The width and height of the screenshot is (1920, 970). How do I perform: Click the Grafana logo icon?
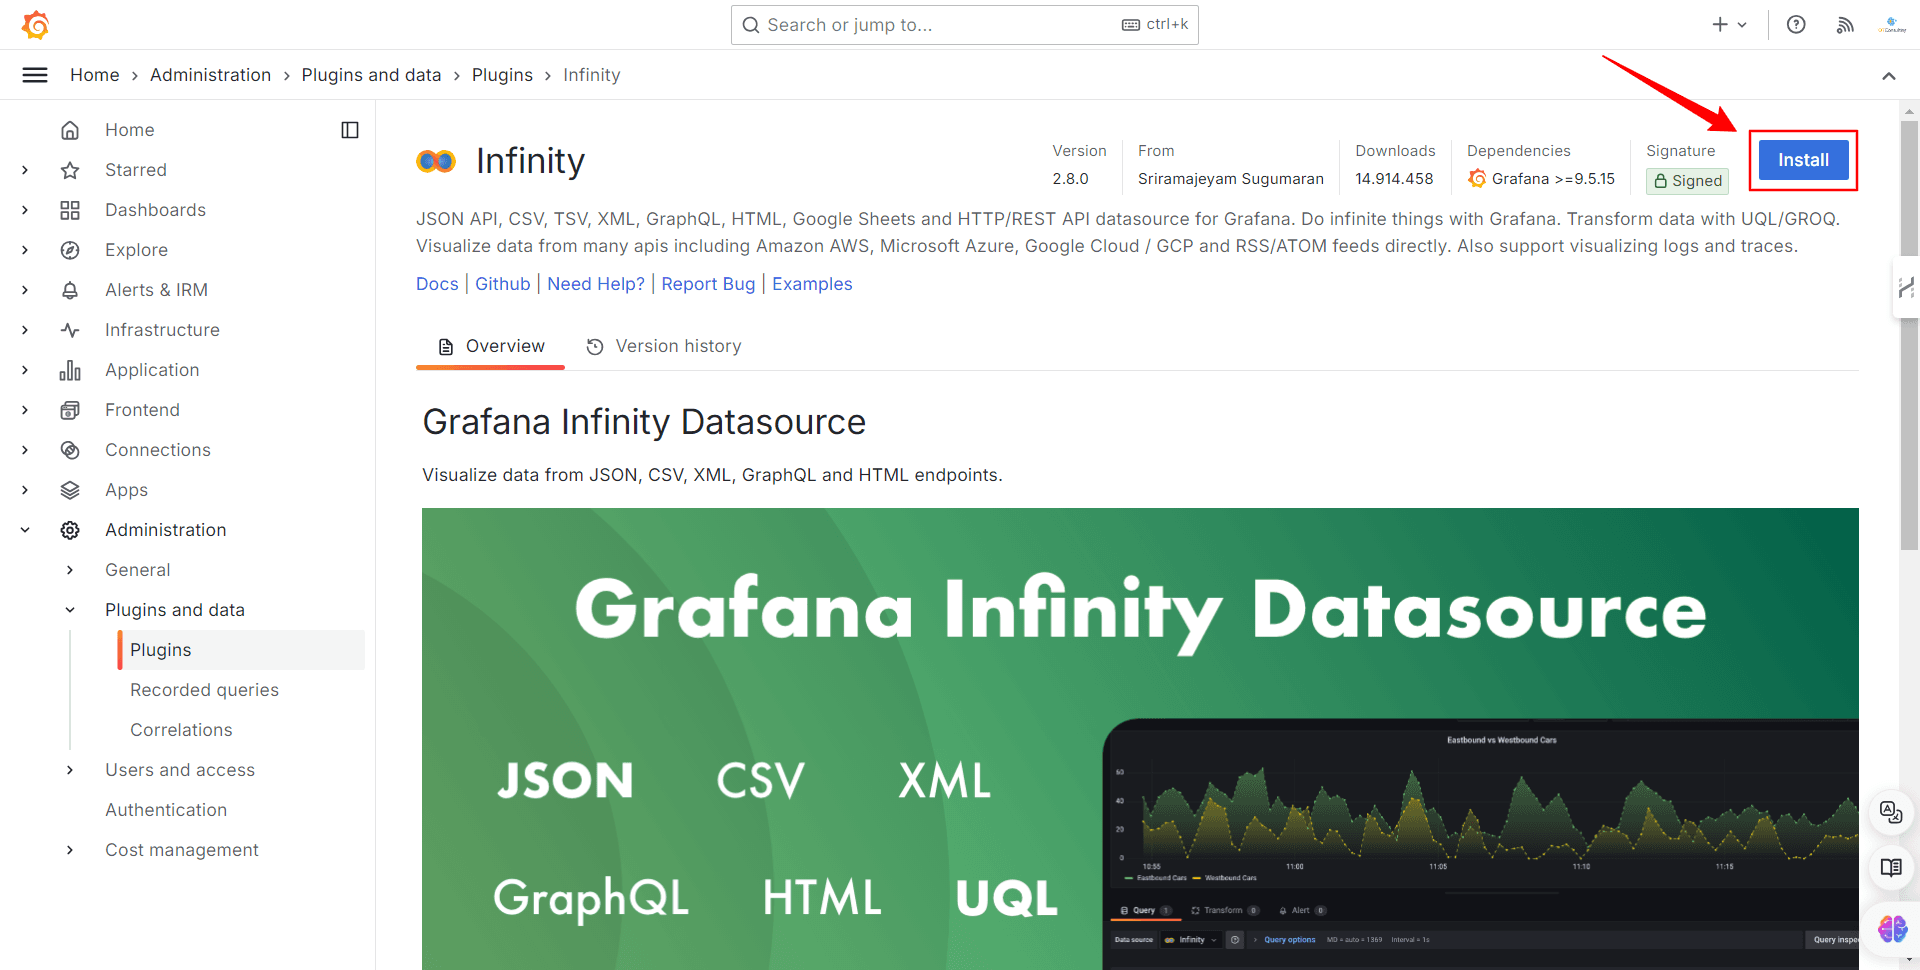coord(35,24)
